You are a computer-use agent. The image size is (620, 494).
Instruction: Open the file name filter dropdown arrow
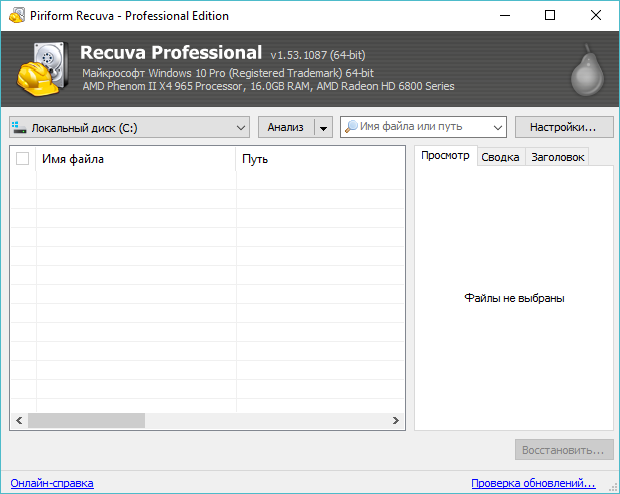[498, 128]
